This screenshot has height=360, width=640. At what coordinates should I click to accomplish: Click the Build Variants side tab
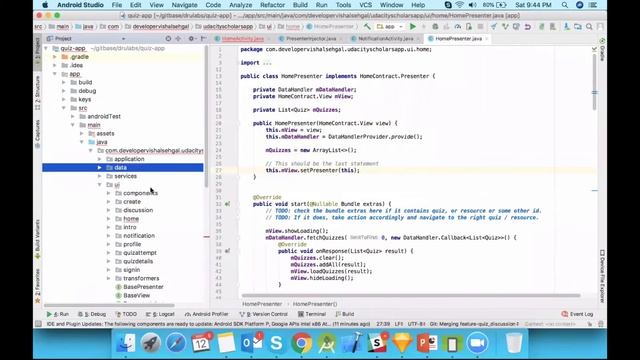(x=38, y=239)
